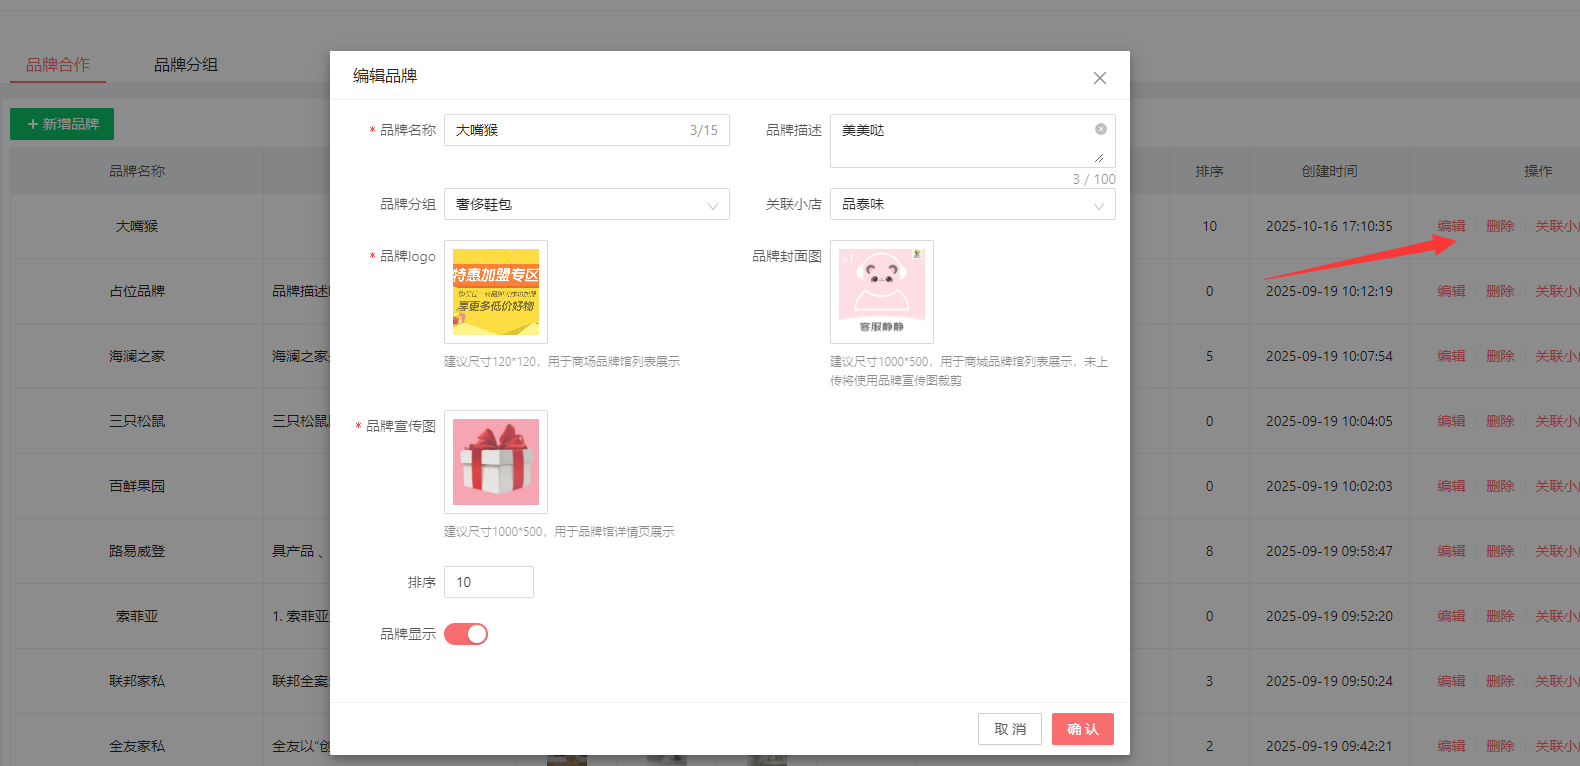
Task: Clear the brand description text with the clear icon
Action: [x=1100, y=129]
